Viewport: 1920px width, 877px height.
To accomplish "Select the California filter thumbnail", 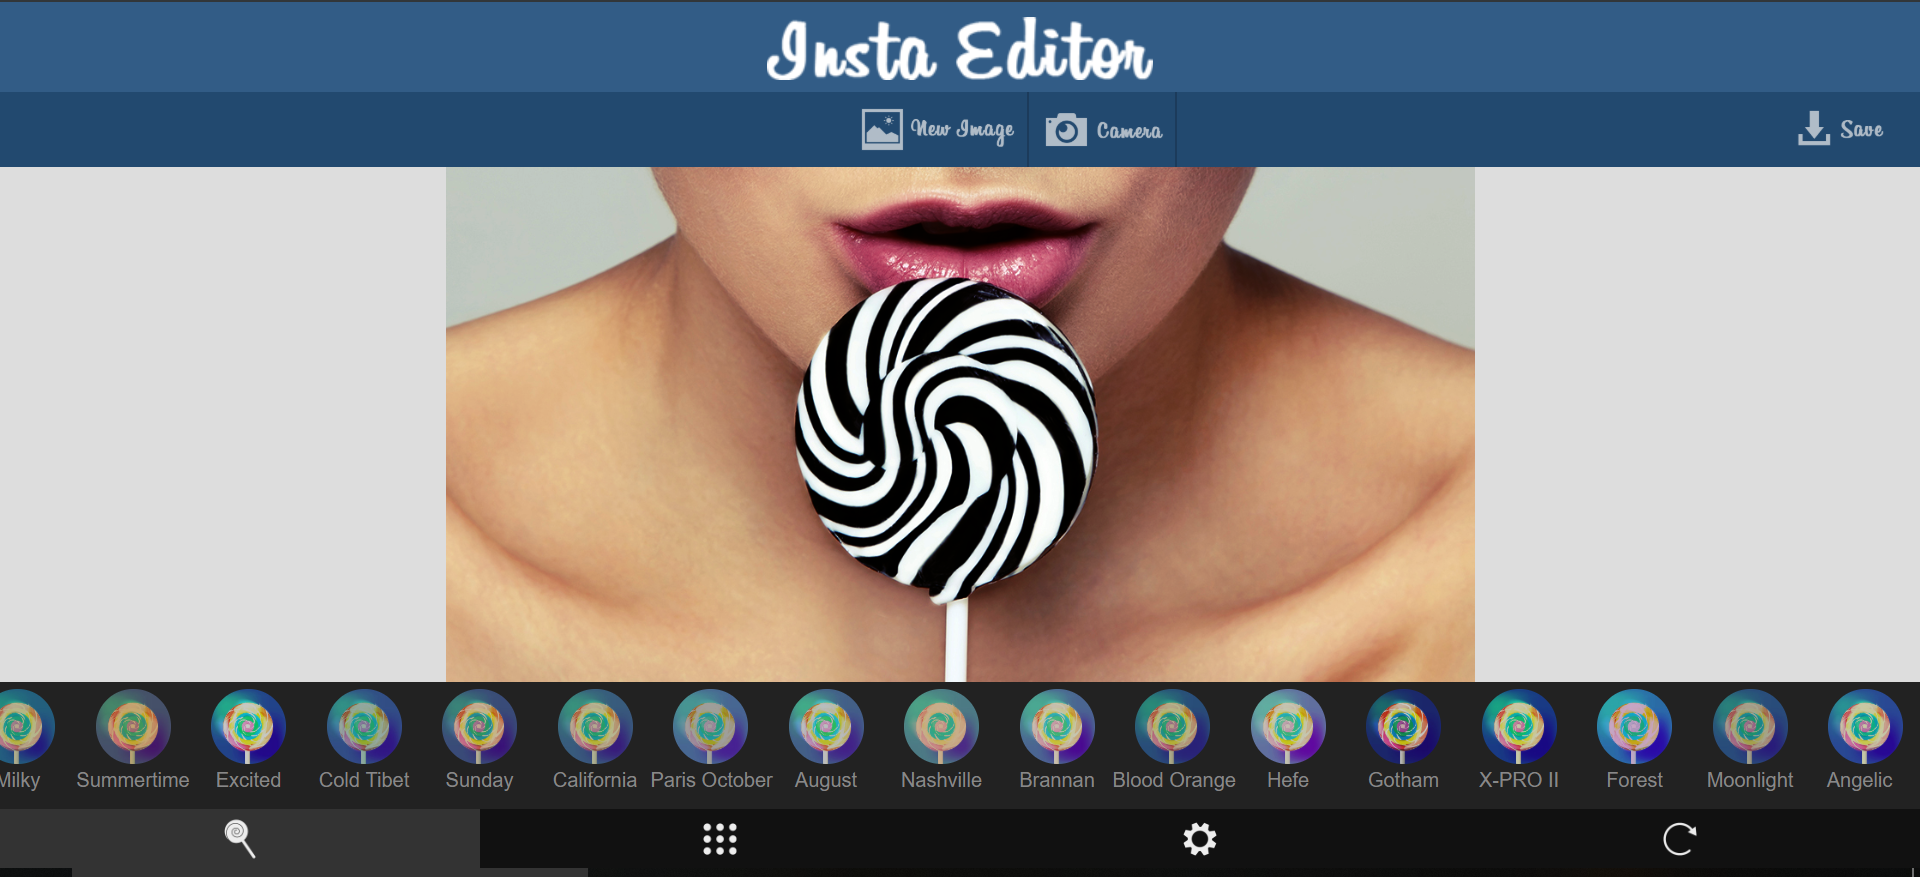I will pos(595,727).
